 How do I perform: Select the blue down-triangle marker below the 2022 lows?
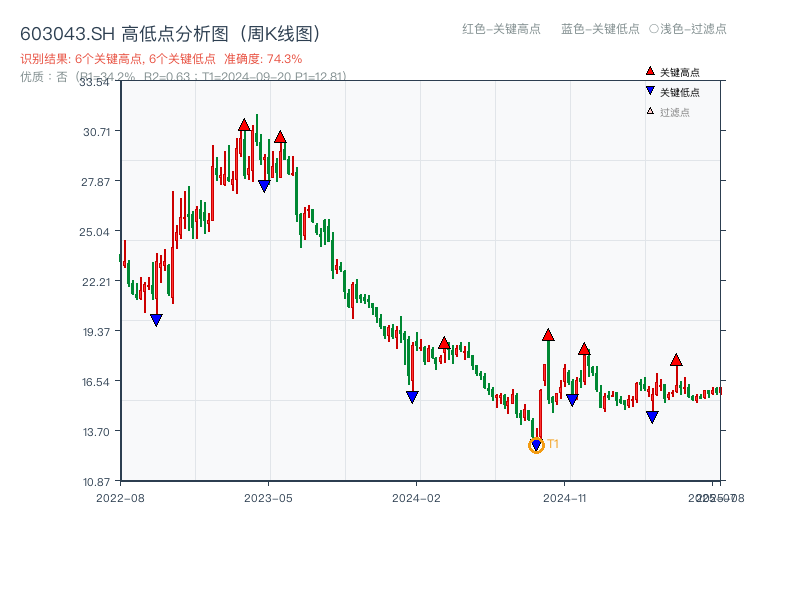pyautogui.click(x=157, y=319)
